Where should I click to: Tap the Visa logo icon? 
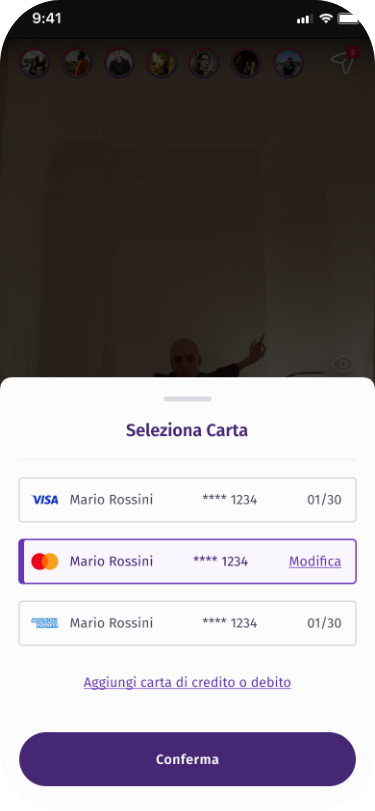tap(45, 500)
